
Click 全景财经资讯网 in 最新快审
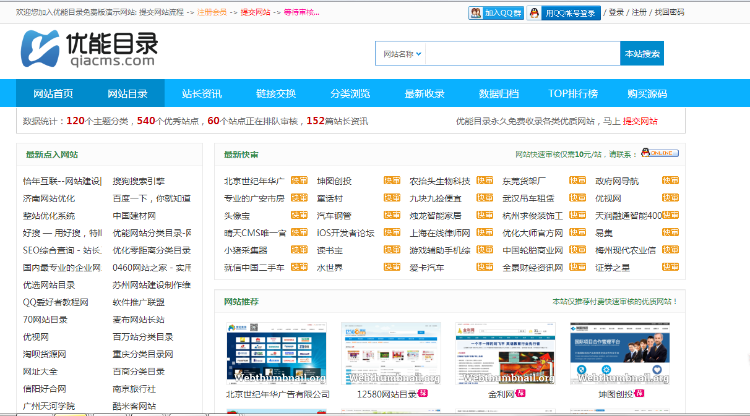click(x=532, y=268)
